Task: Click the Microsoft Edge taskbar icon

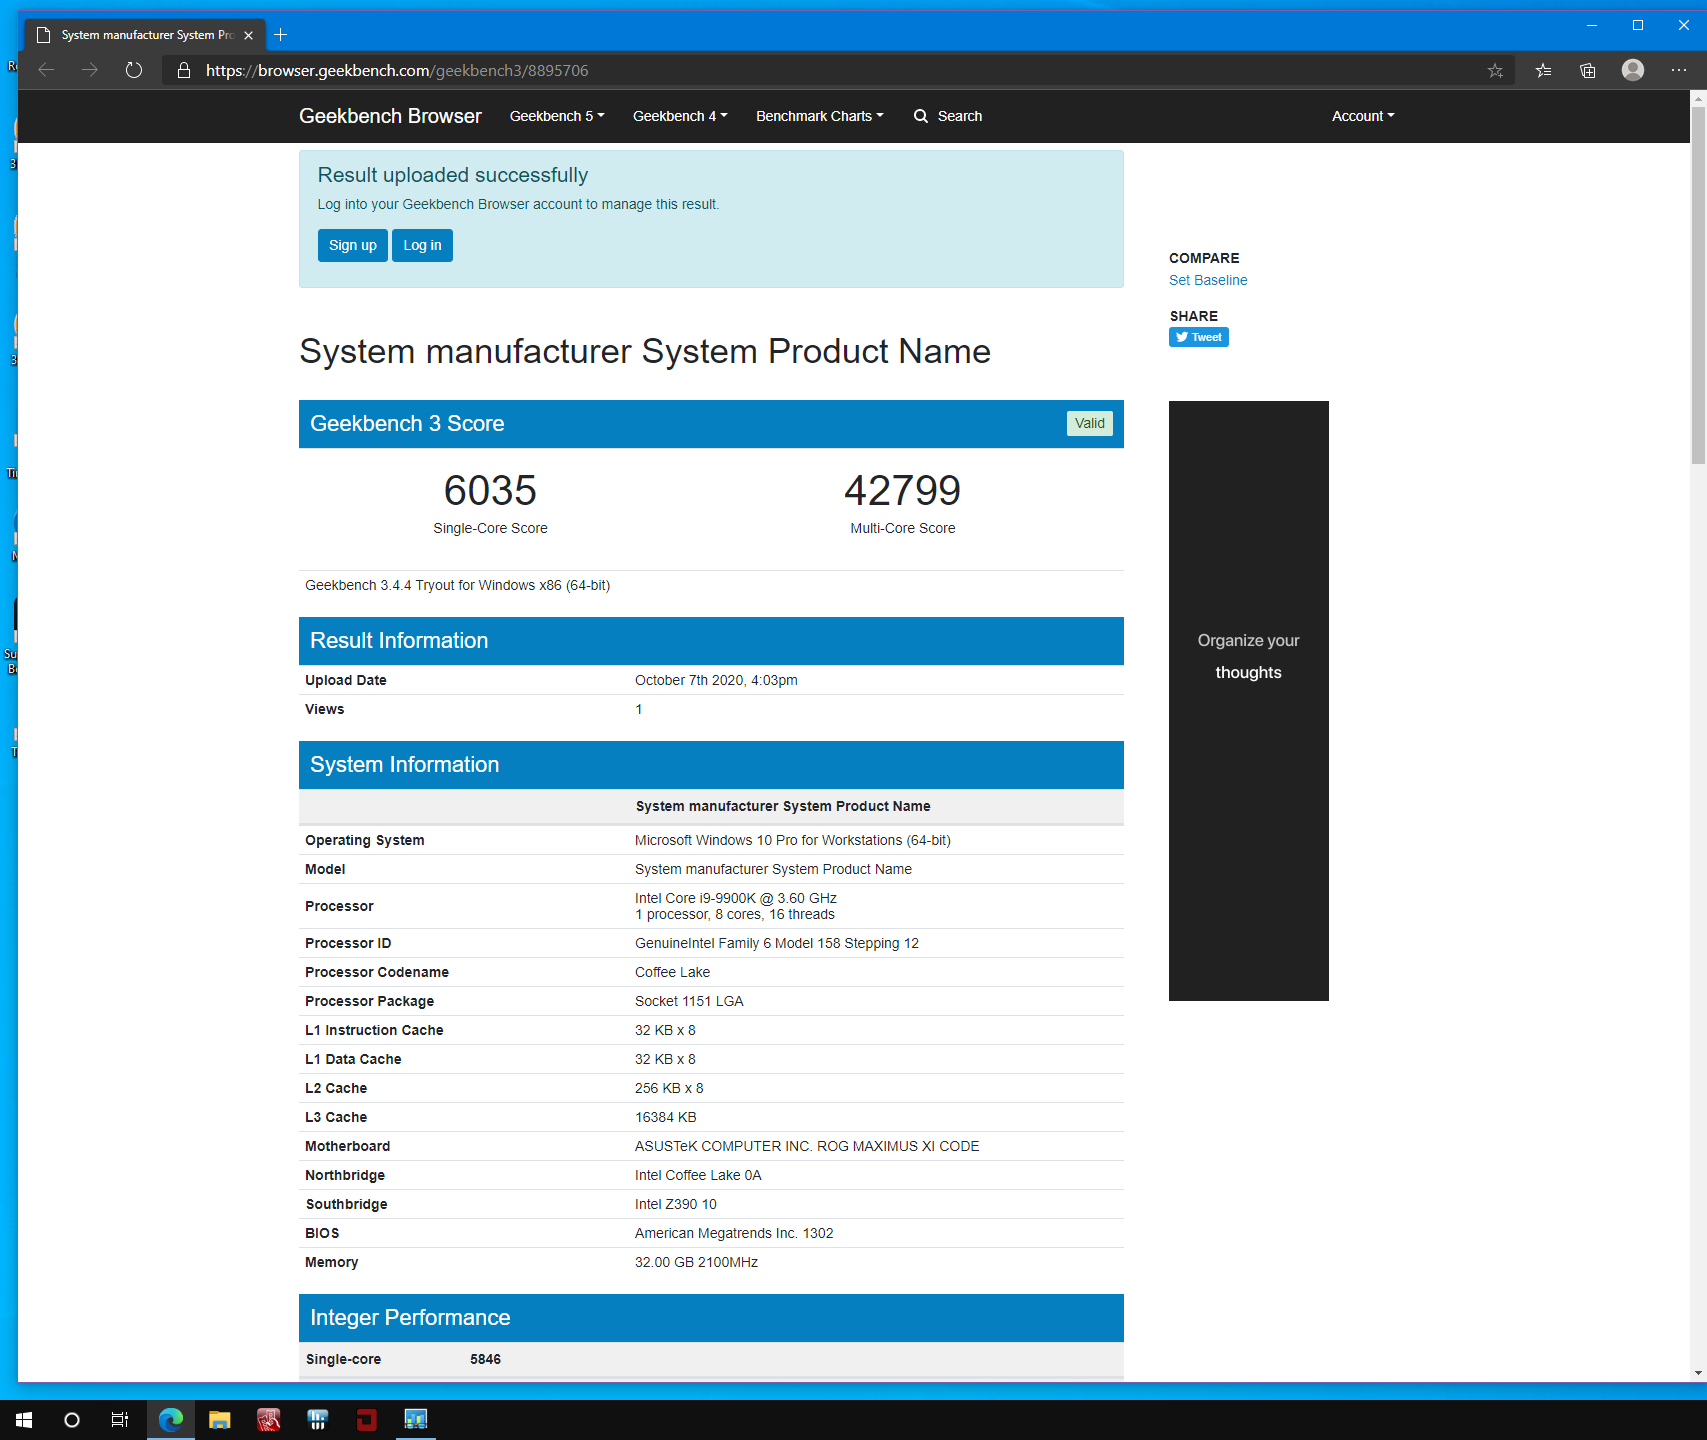Action: tap(171, 1420)
